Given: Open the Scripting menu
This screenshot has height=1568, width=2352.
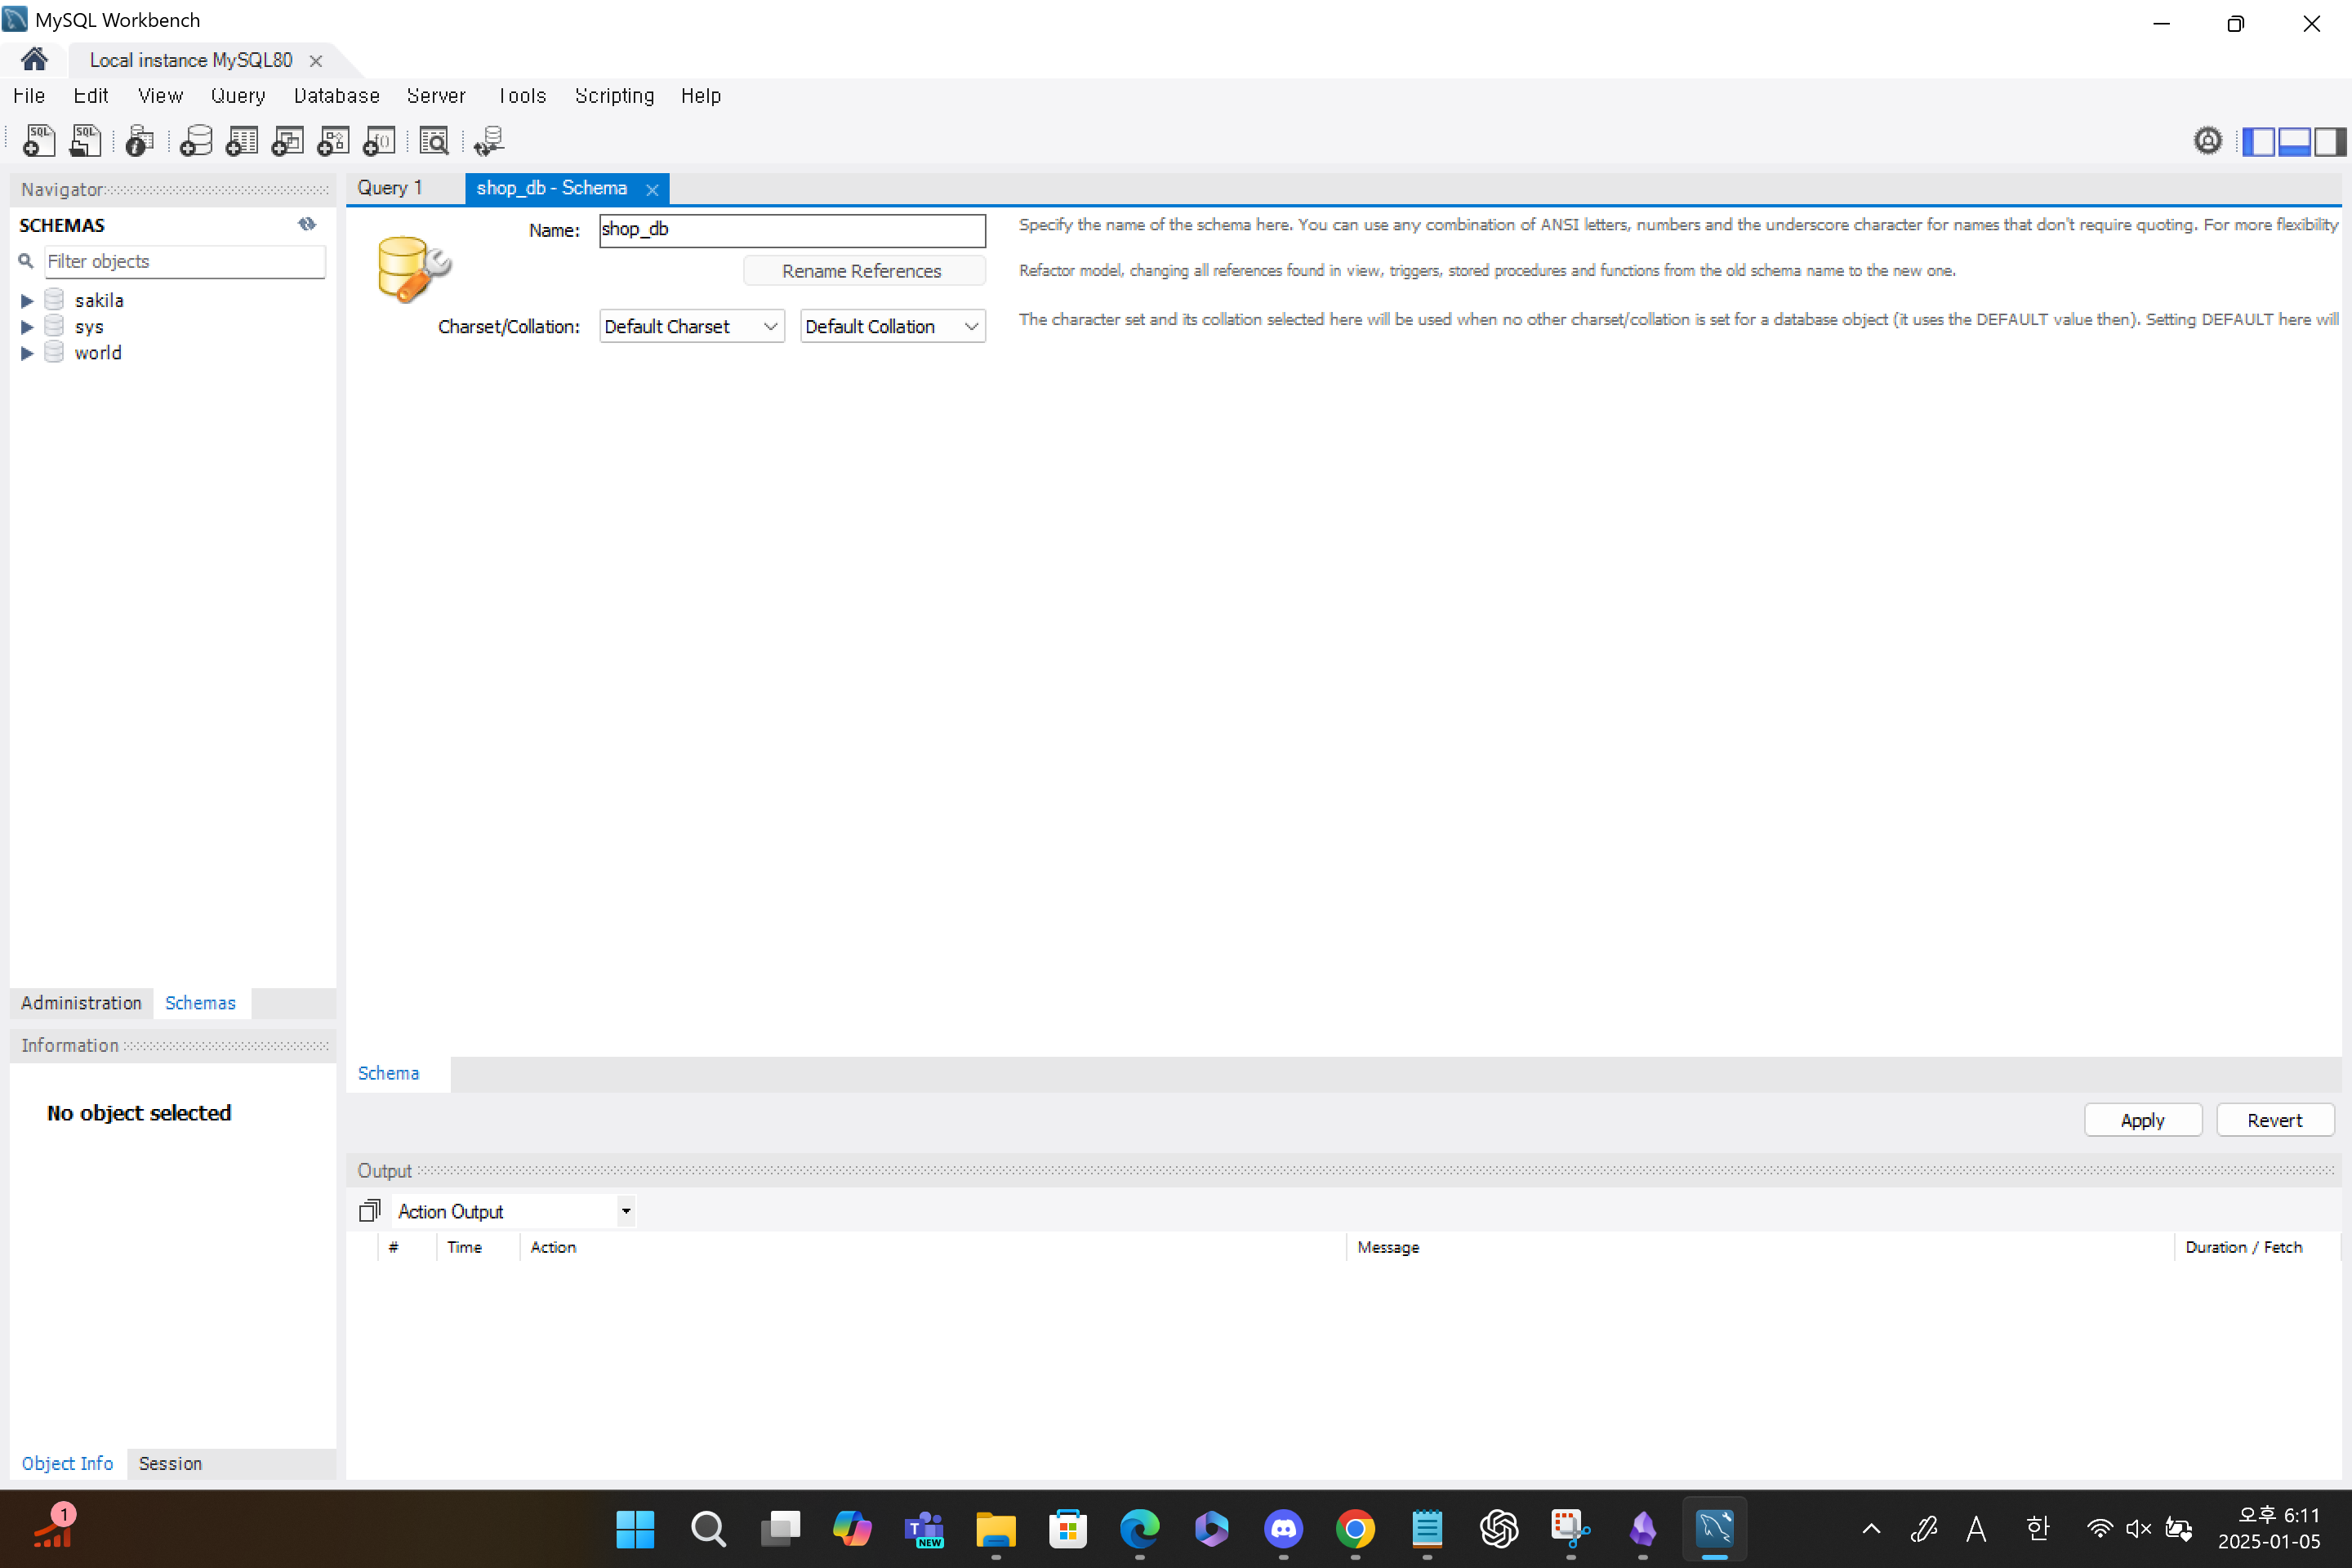Looking at the screenshot, I should point(614,96).
